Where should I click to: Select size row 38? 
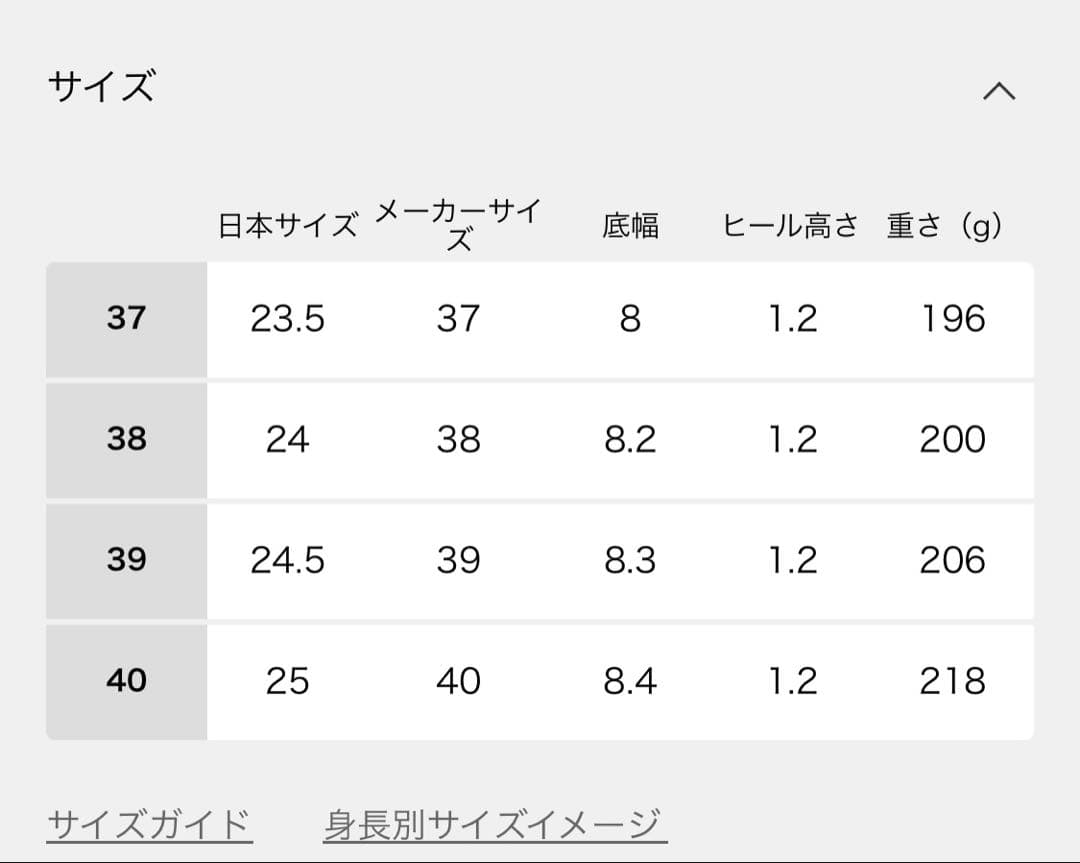point(124,439)
